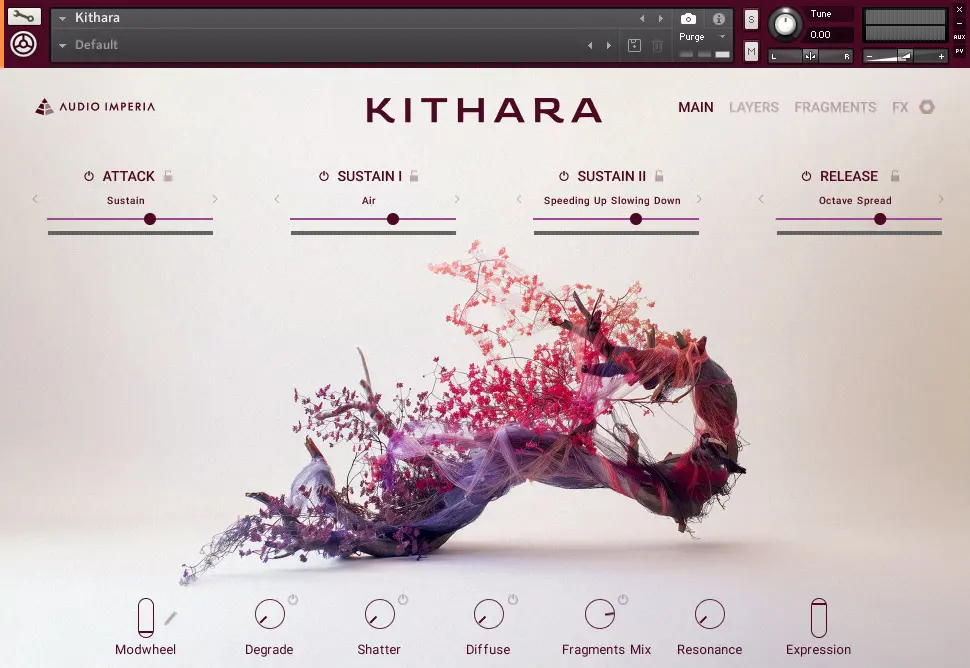
Task: Delete the snapshot with the trash icon
Action: (x=658, y=45)
